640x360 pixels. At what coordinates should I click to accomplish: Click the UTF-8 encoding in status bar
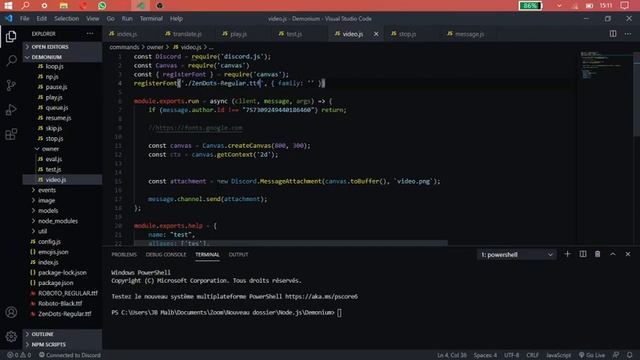(511, 355)
